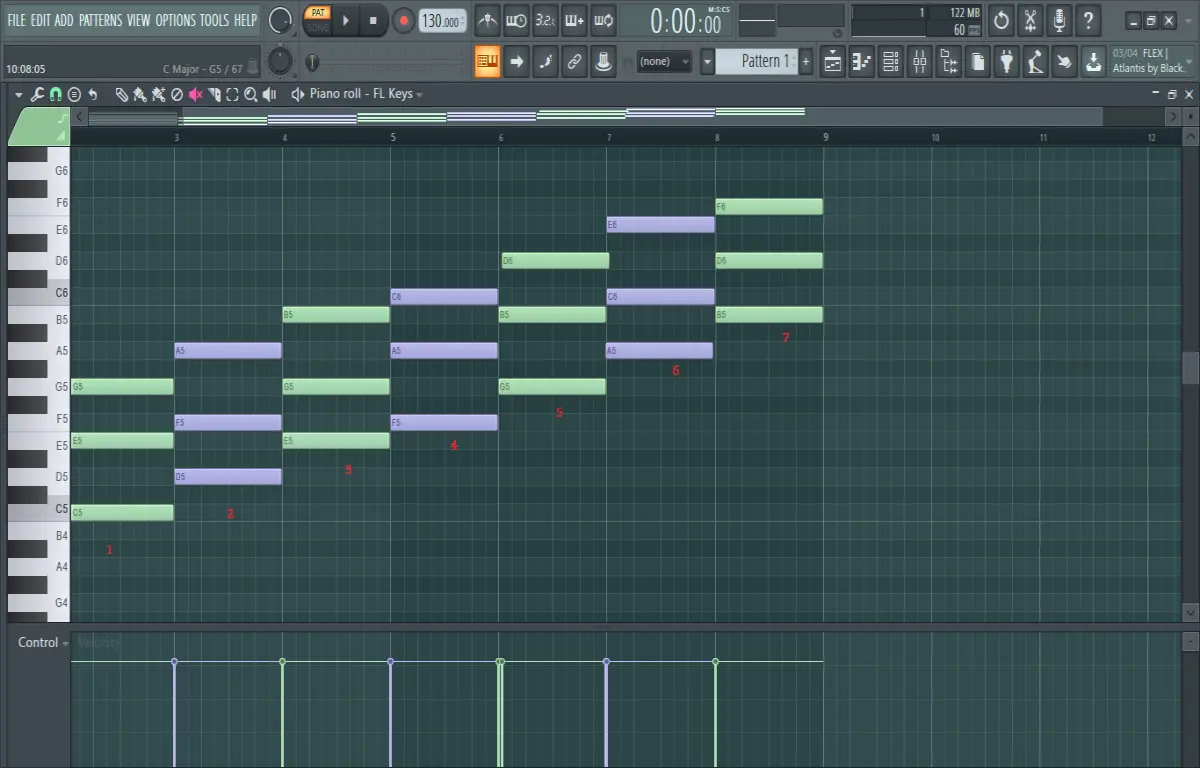Image resolution: width=1200 pixels, height=768 pixels.
Task: Open the Playlist view icon
Action: point(832,62)
